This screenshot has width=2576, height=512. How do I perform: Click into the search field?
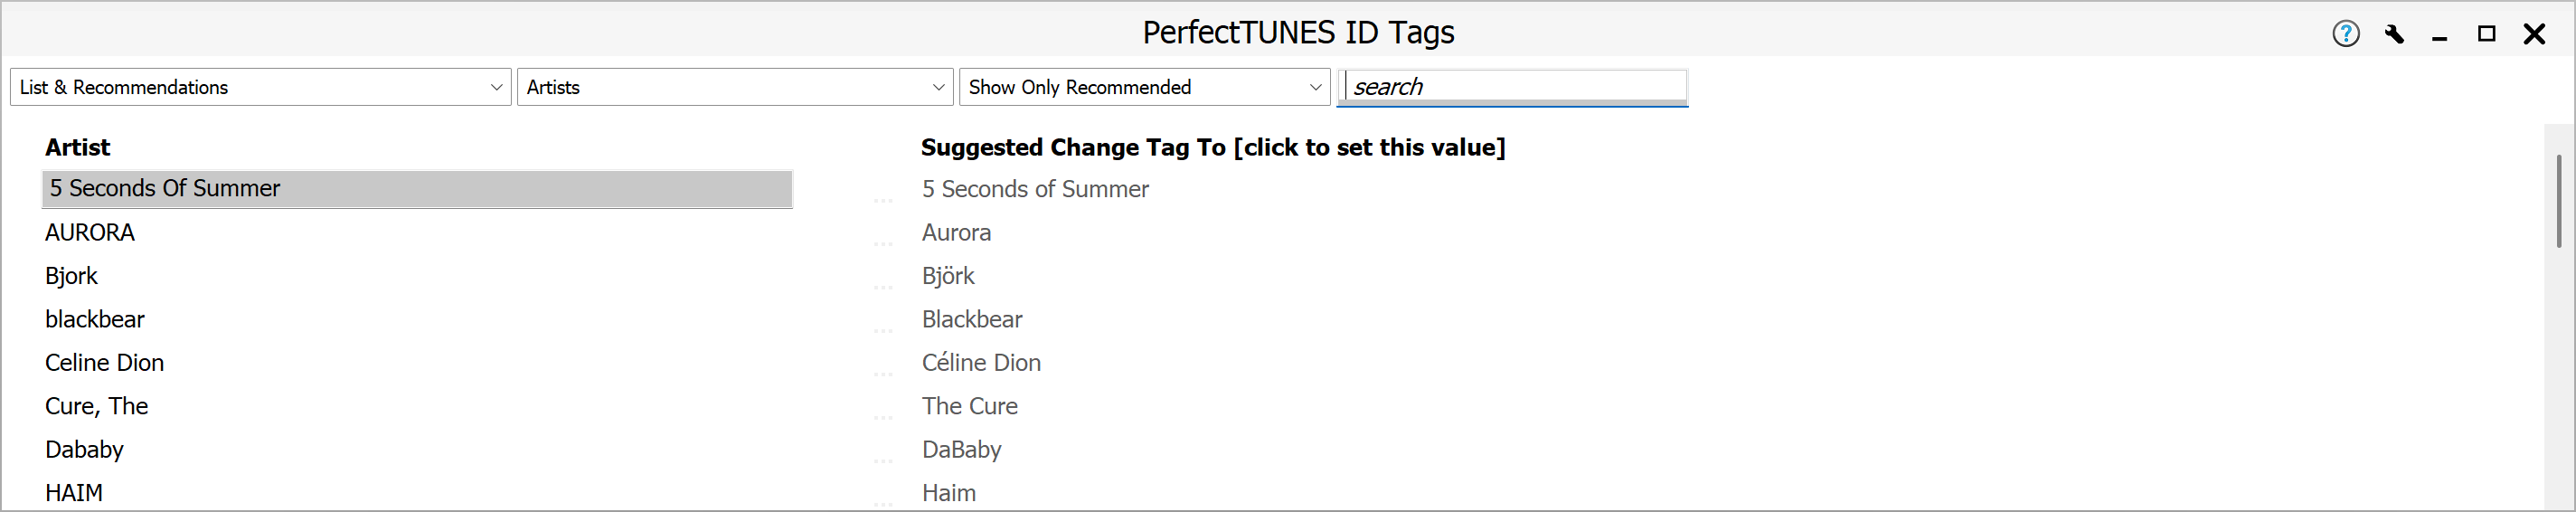(x=1514, y=87)
